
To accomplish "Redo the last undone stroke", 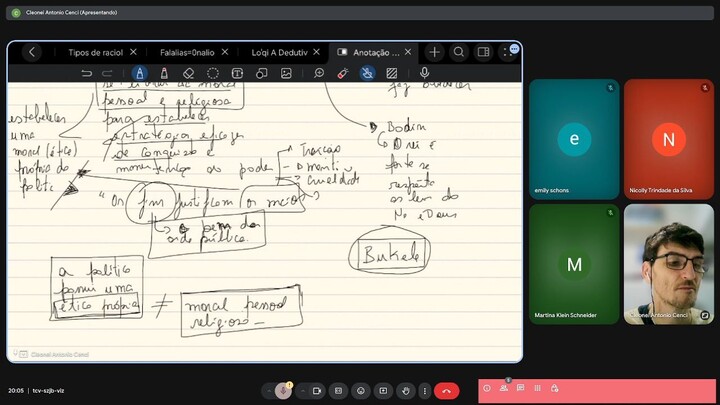I will (x=107, y=73).
